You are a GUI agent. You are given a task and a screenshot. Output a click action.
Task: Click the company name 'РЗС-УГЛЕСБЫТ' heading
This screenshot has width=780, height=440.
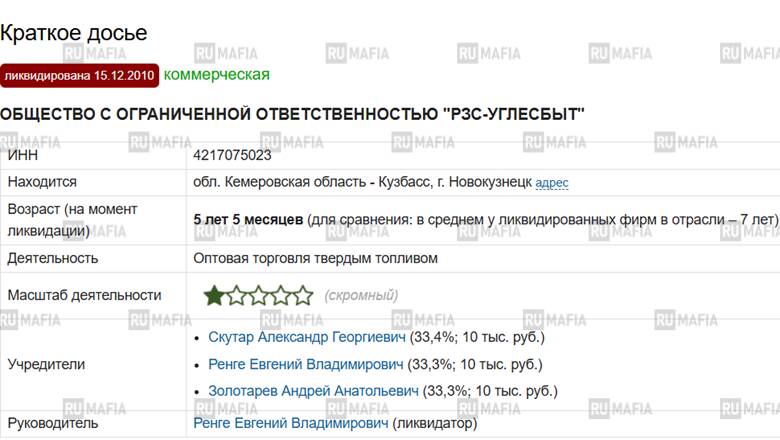(x=514, y=114)
